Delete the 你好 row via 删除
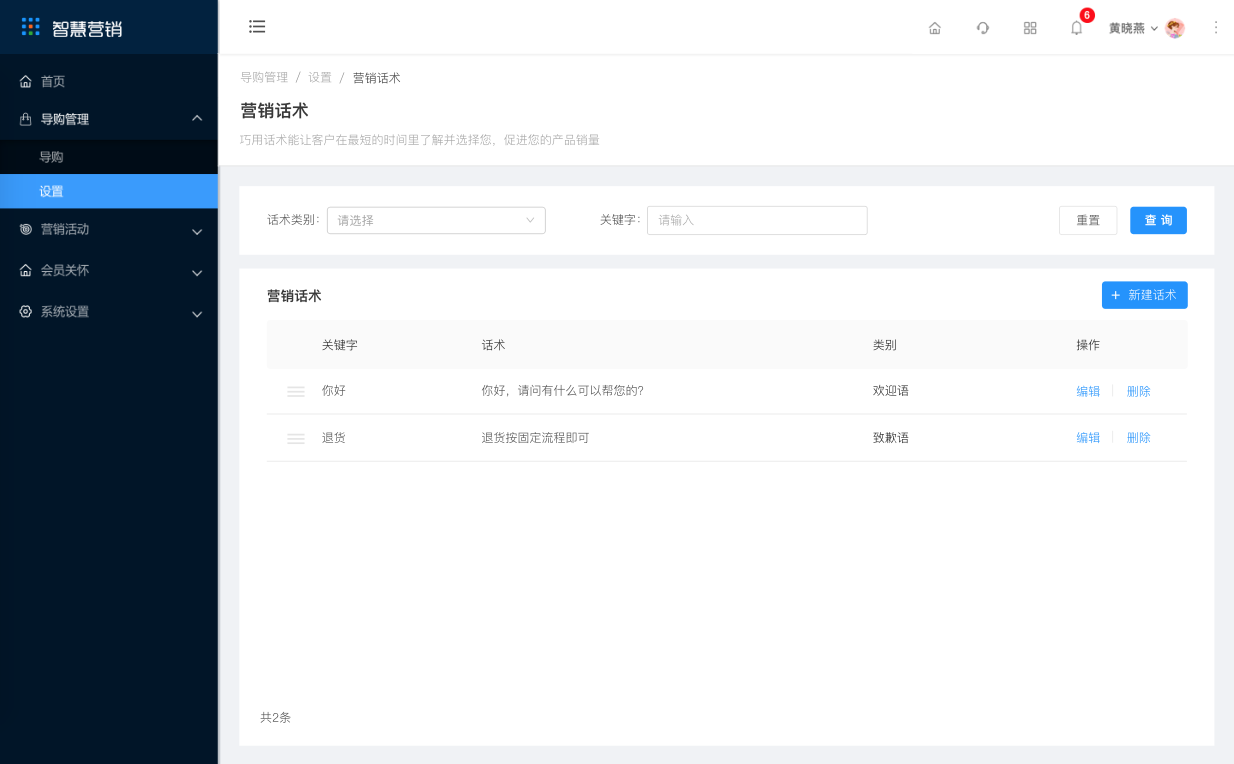Image resolution: width=1234 pixels, height=764 pixels. coord(1139,391)
